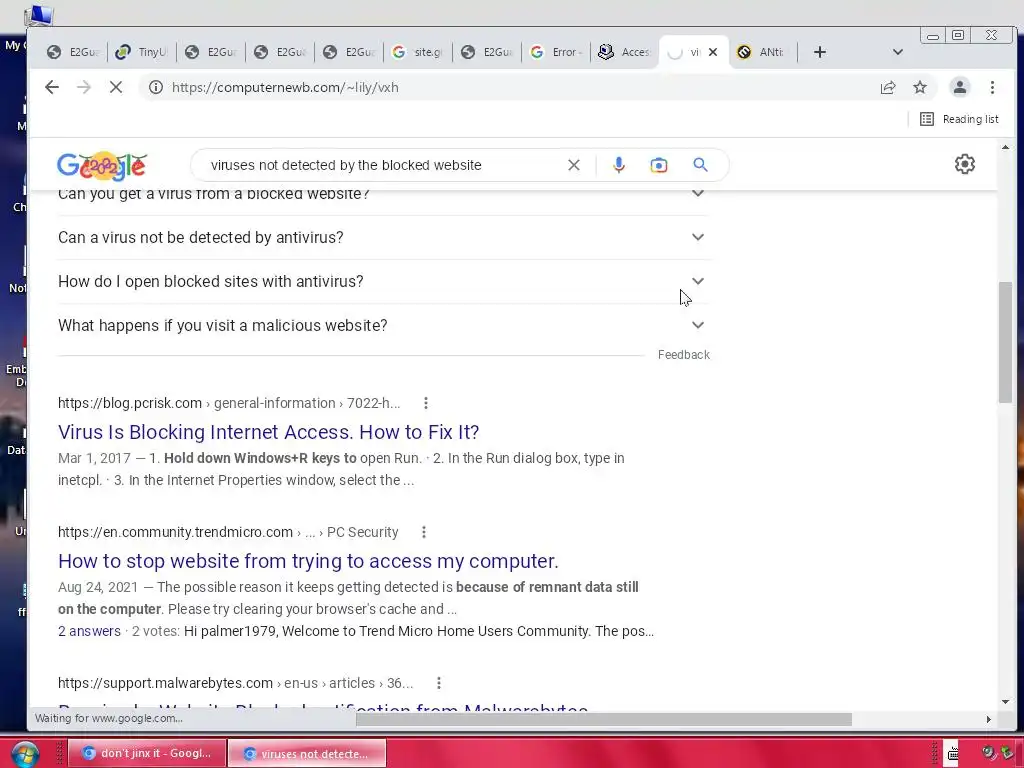Switch to the Acces tab
1024x768 pixels.
pos(624,52)
